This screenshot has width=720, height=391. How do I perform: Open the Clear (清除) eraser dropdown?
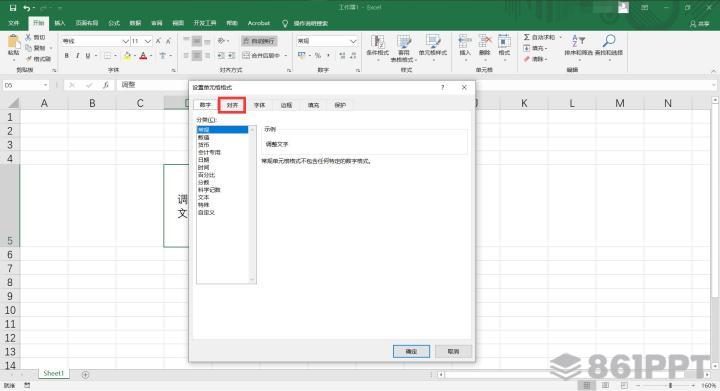[x=535, y=59]
